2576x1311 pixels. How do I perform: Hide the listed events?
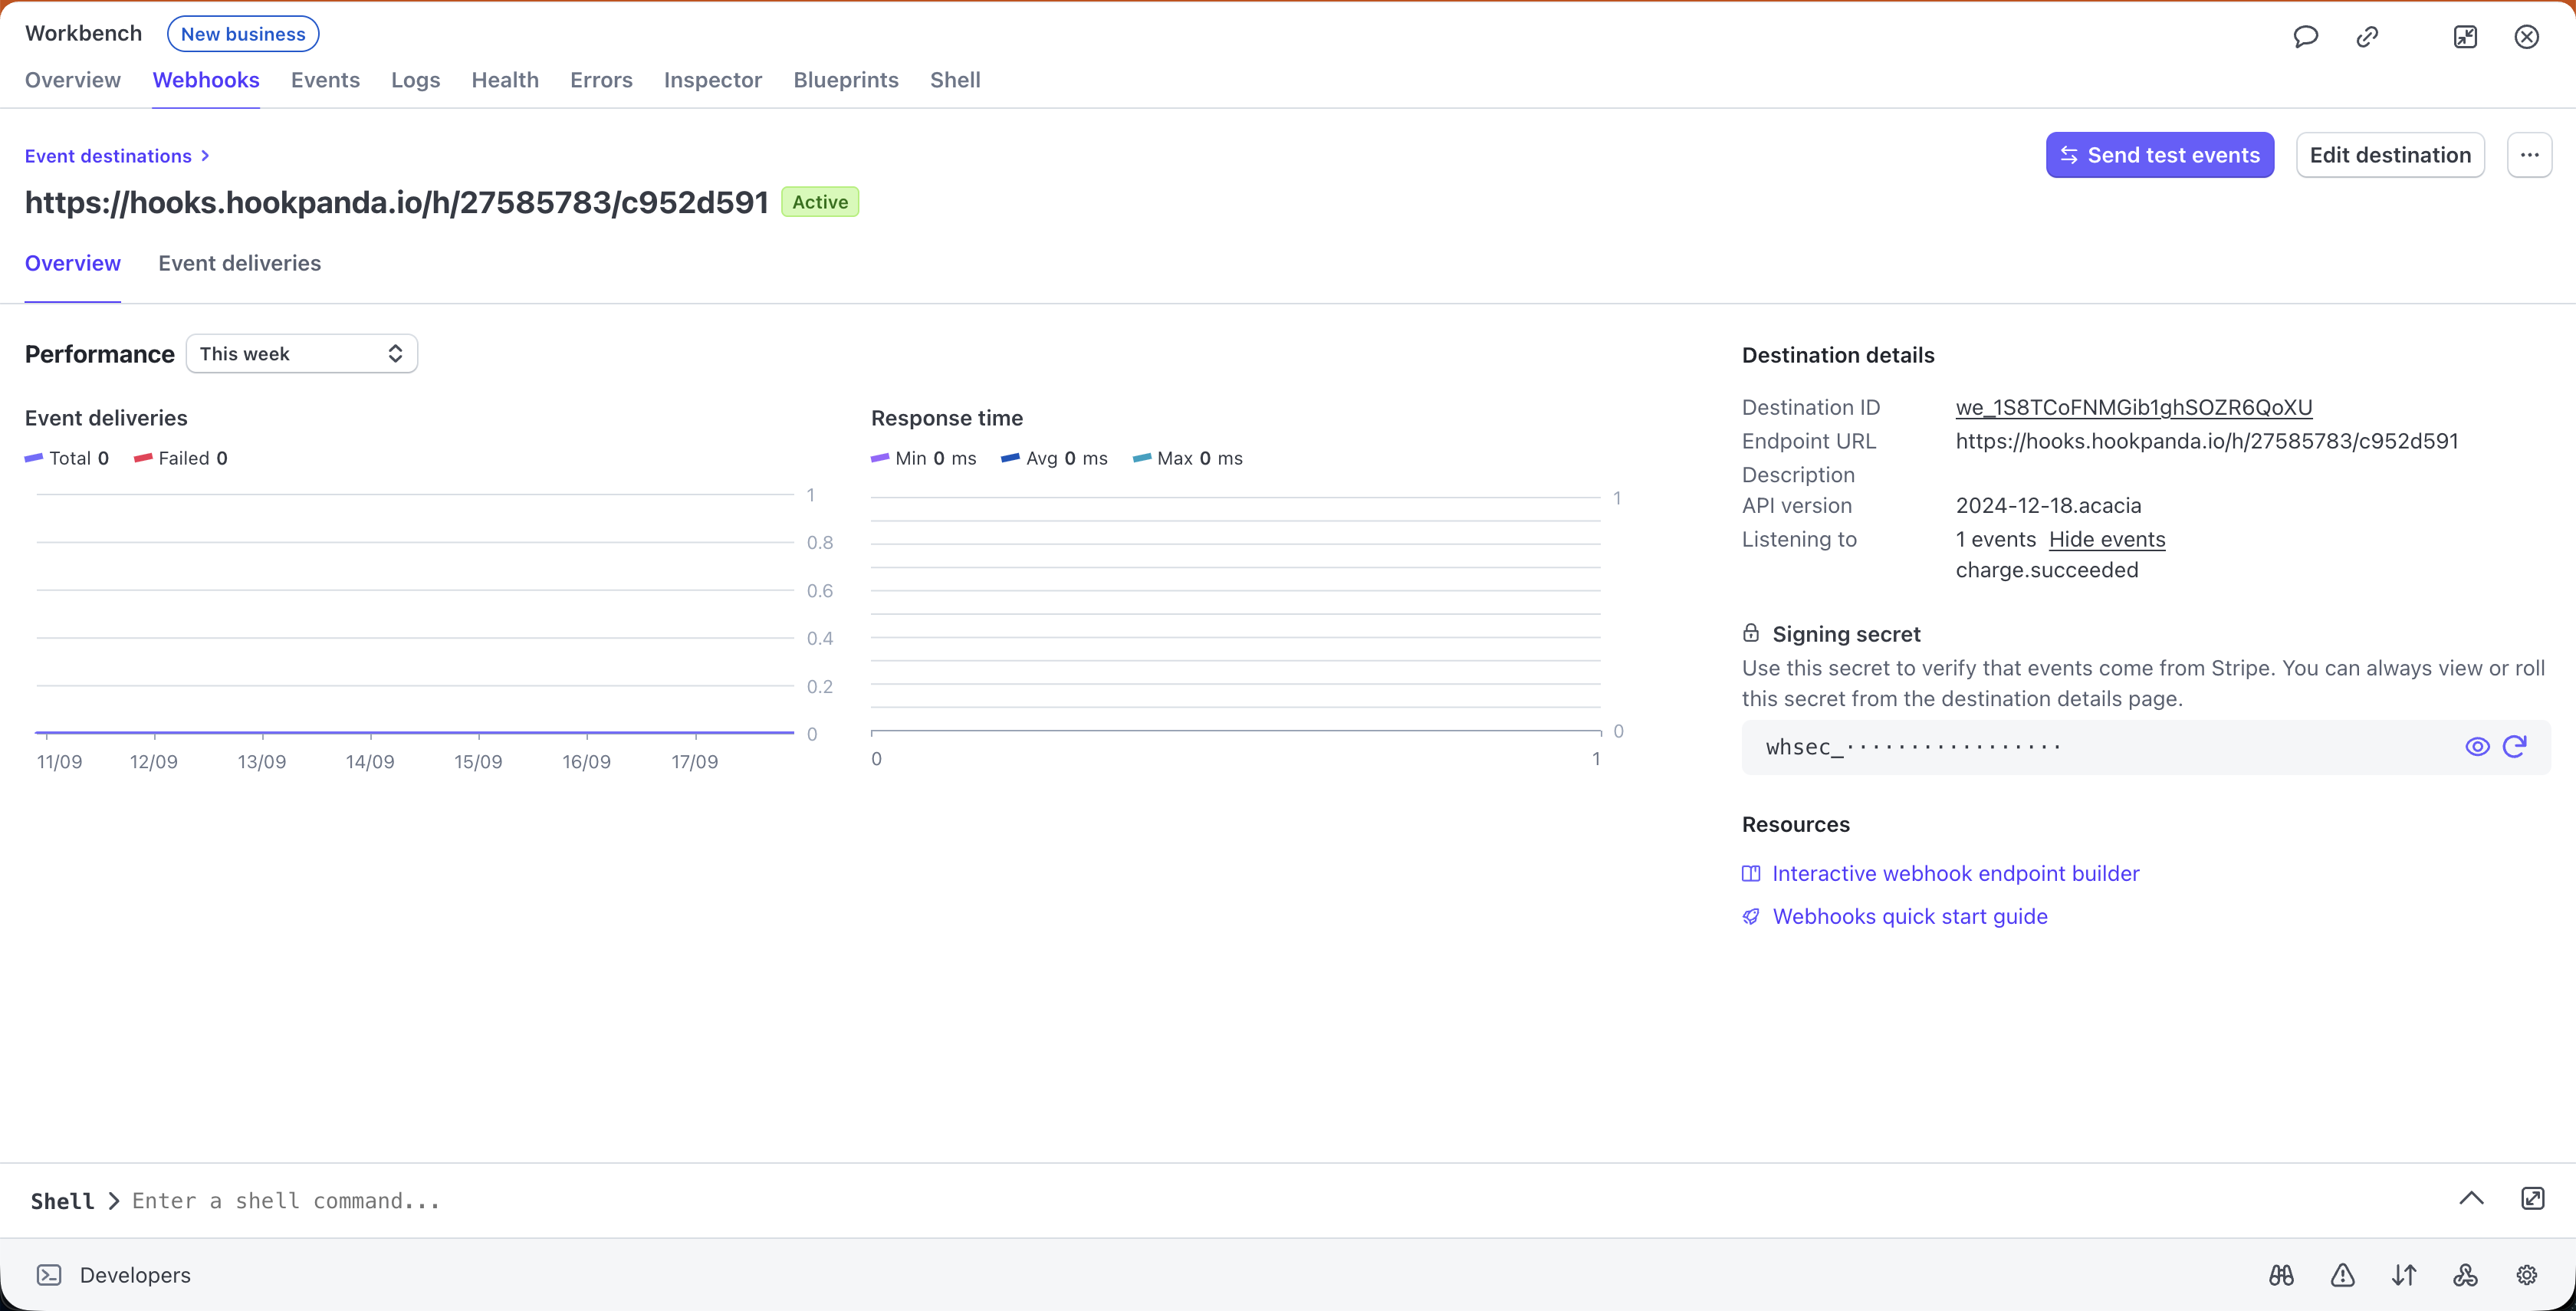(x=2106, y=539)
